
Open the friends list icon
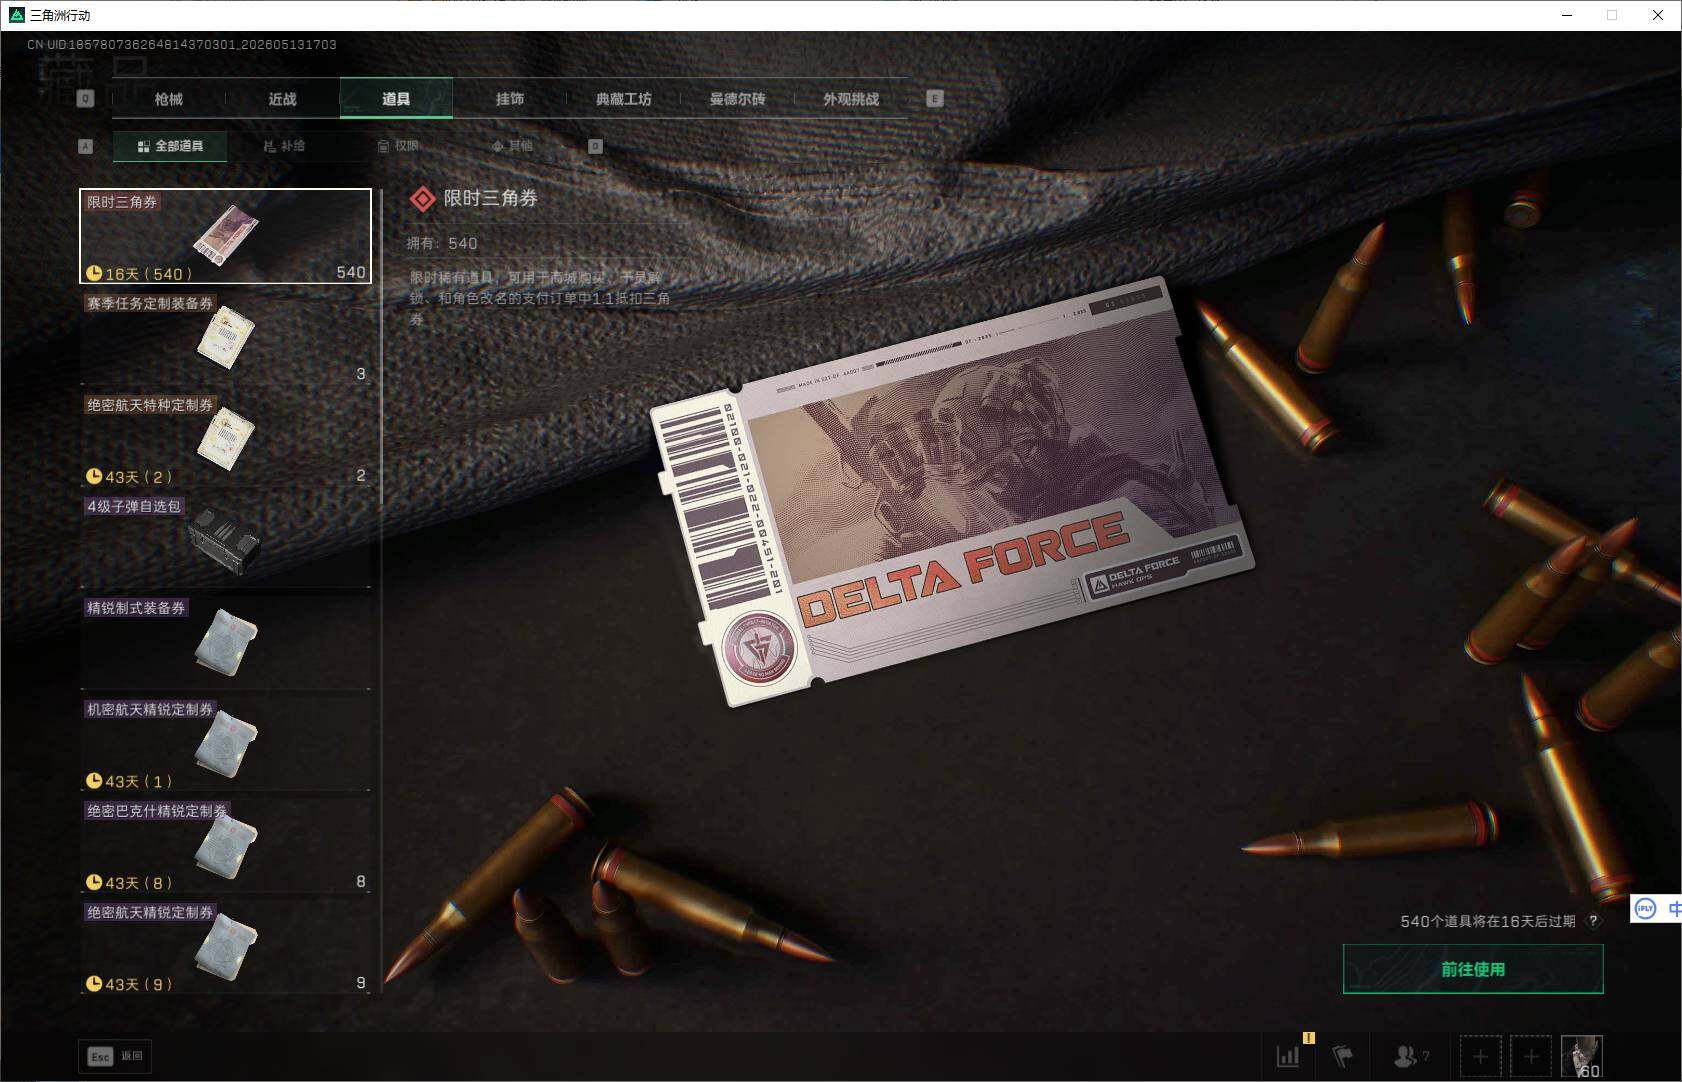click(x=1411, y=1056)
